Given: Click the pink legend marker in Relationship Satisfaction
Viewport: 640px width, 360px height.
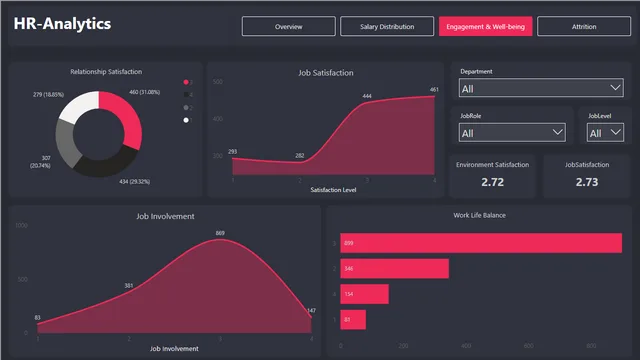Looking at the screenshot, I should (186, 82).
